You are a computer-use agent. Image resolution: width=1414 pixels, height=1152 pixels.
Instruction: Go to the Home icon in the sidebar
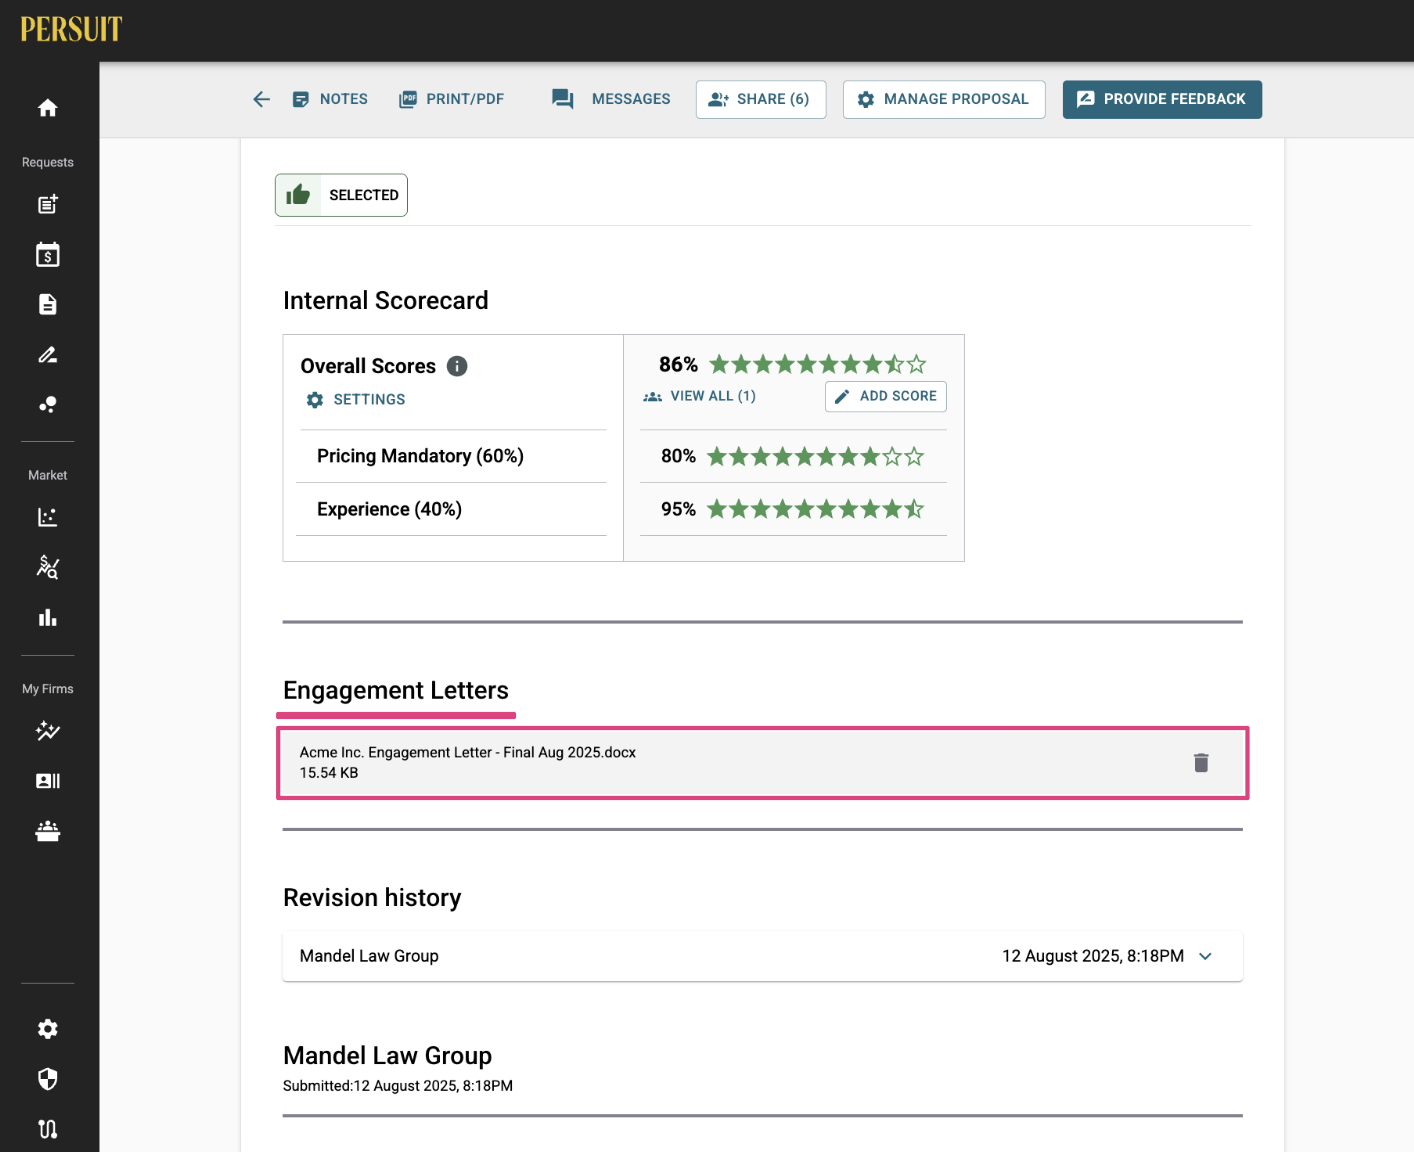coord(47,108)
